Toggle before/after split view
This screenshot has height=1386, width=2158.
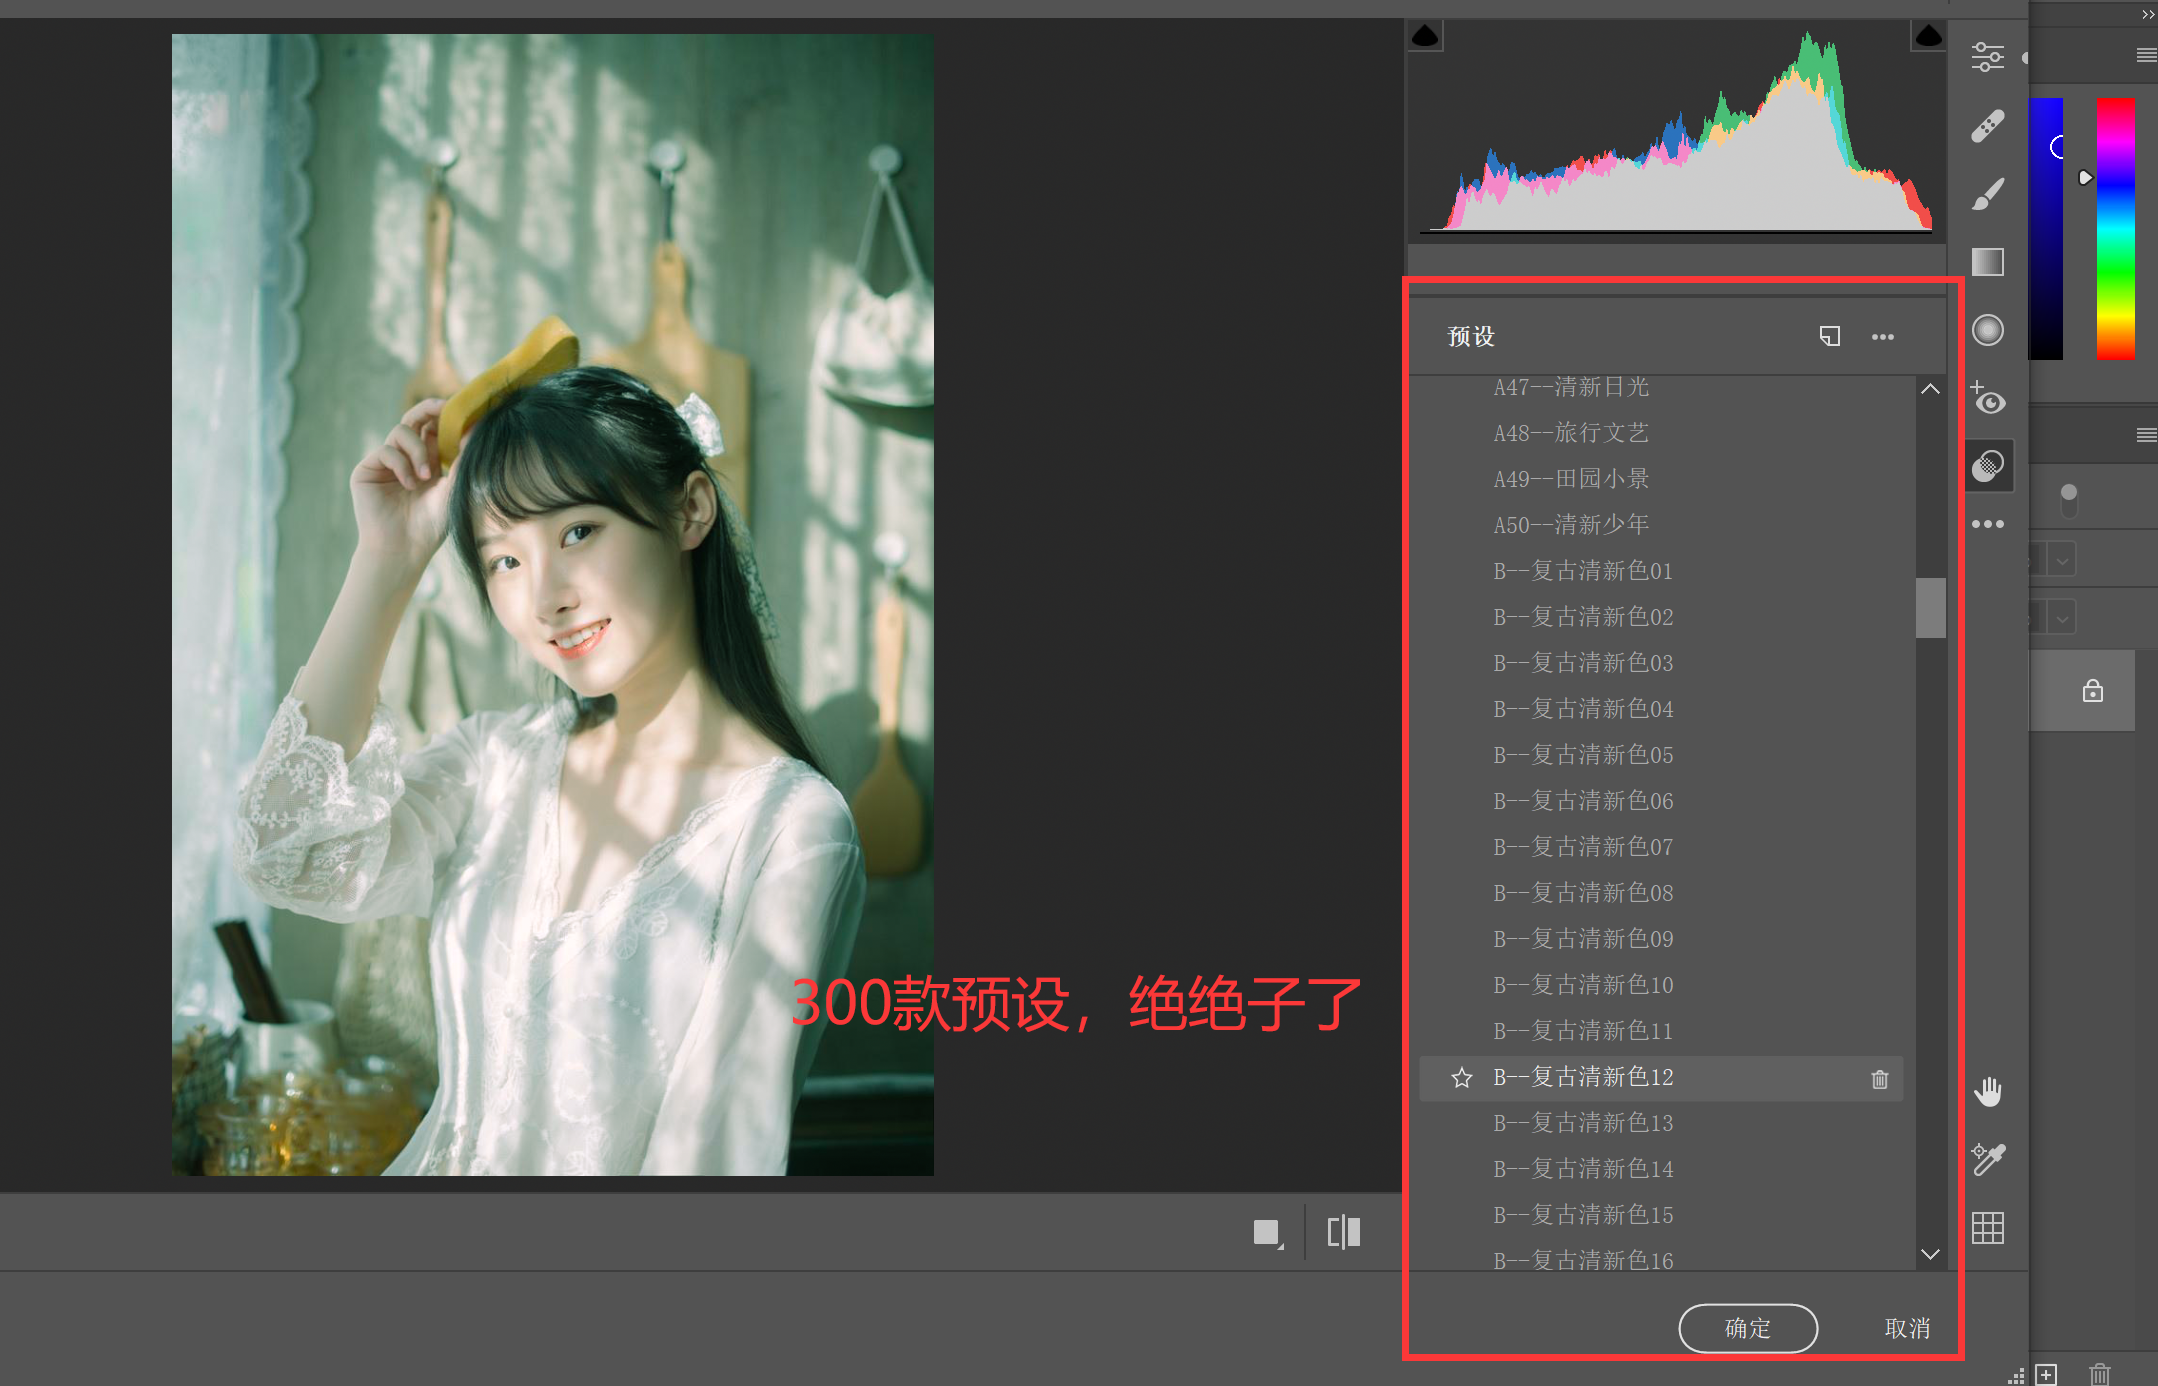point(1343,1232)
